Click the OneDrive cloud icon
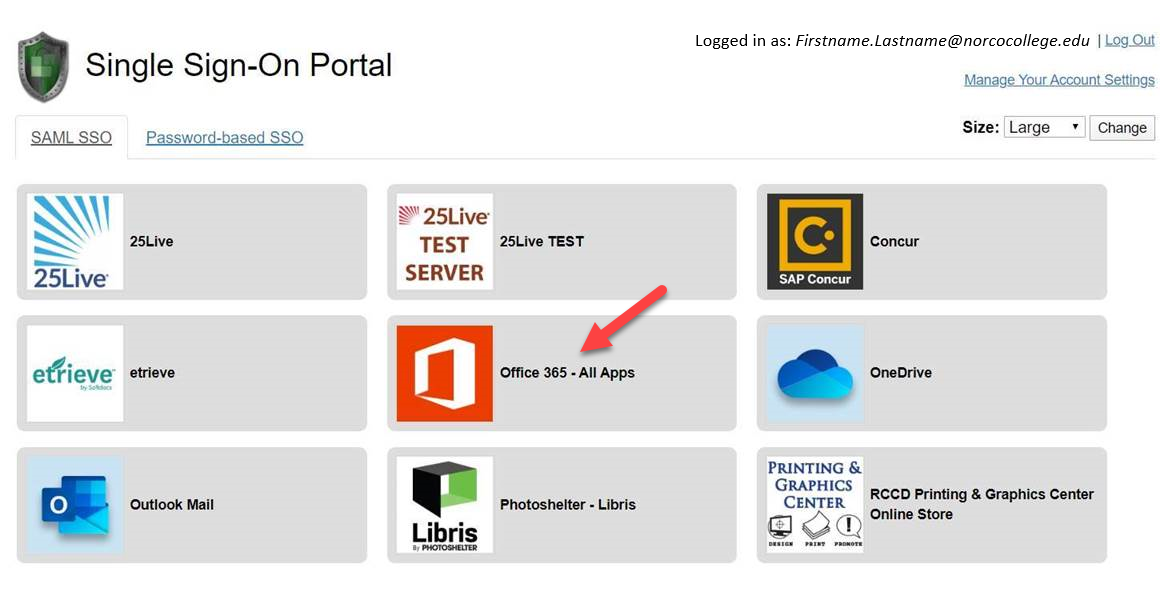 click(x=815, y=374)
